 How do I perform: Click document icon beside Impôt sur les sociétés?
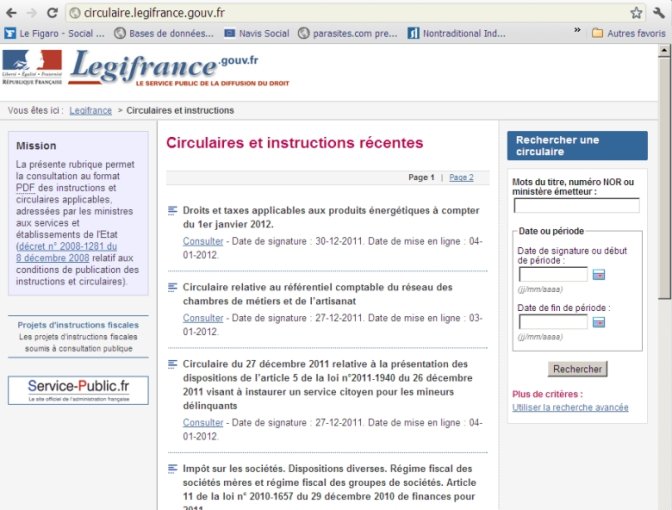172,469
